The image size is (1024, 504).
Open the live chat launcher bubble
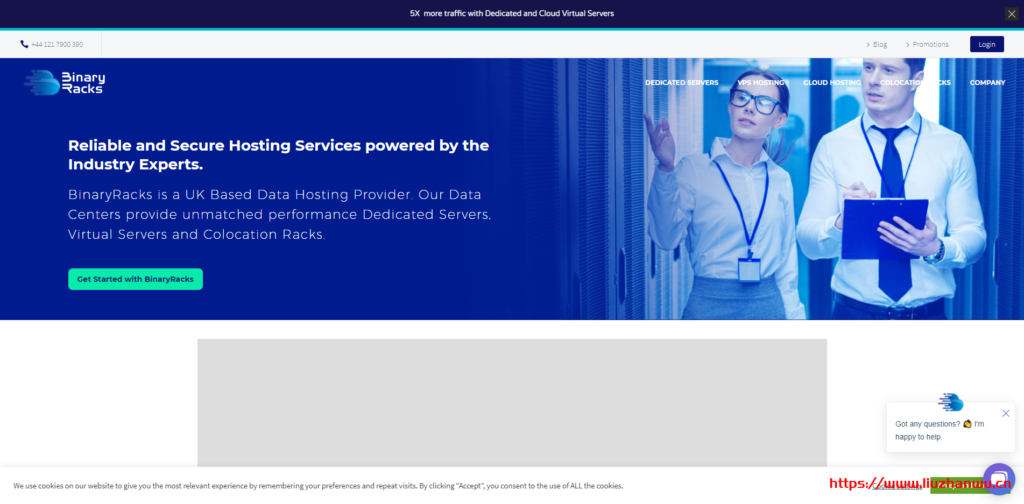[998, 479]
